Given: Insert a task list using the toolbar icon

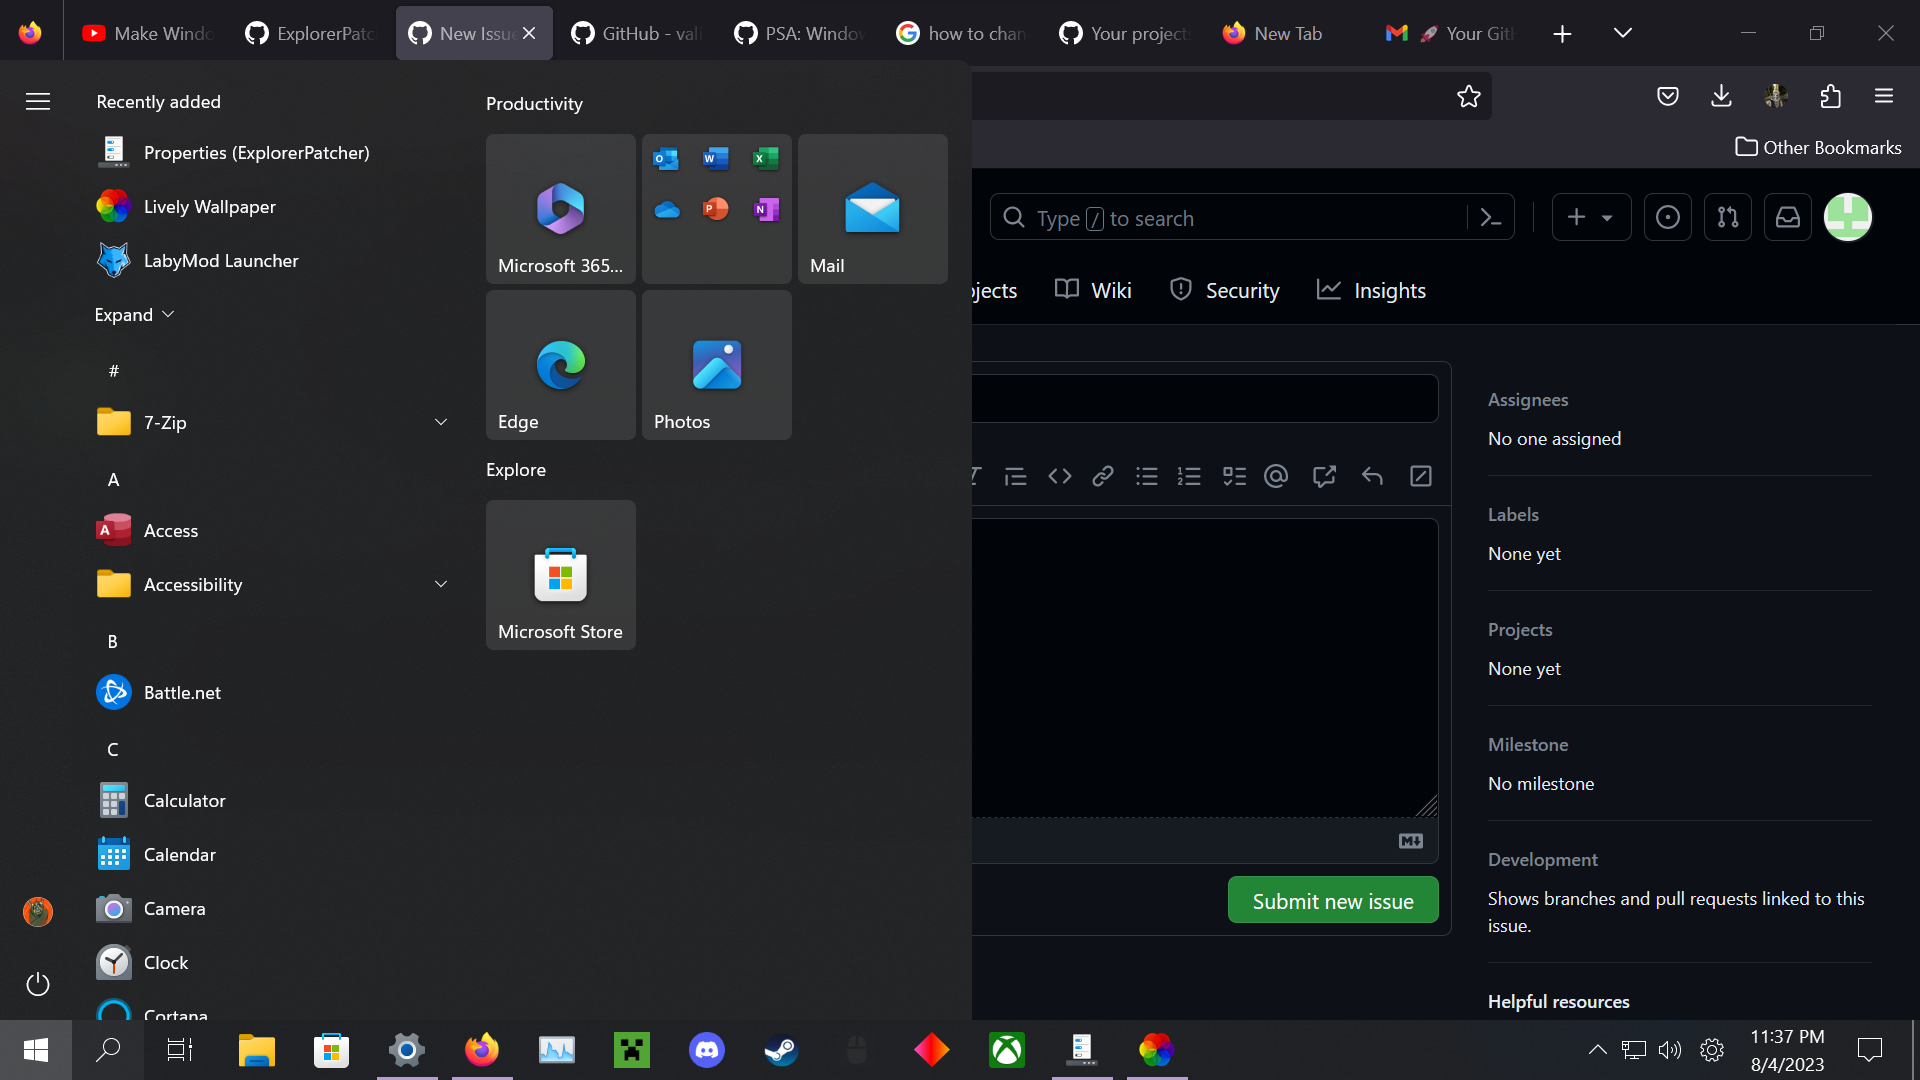Looking at the screenshot, I should (1234, 476).
